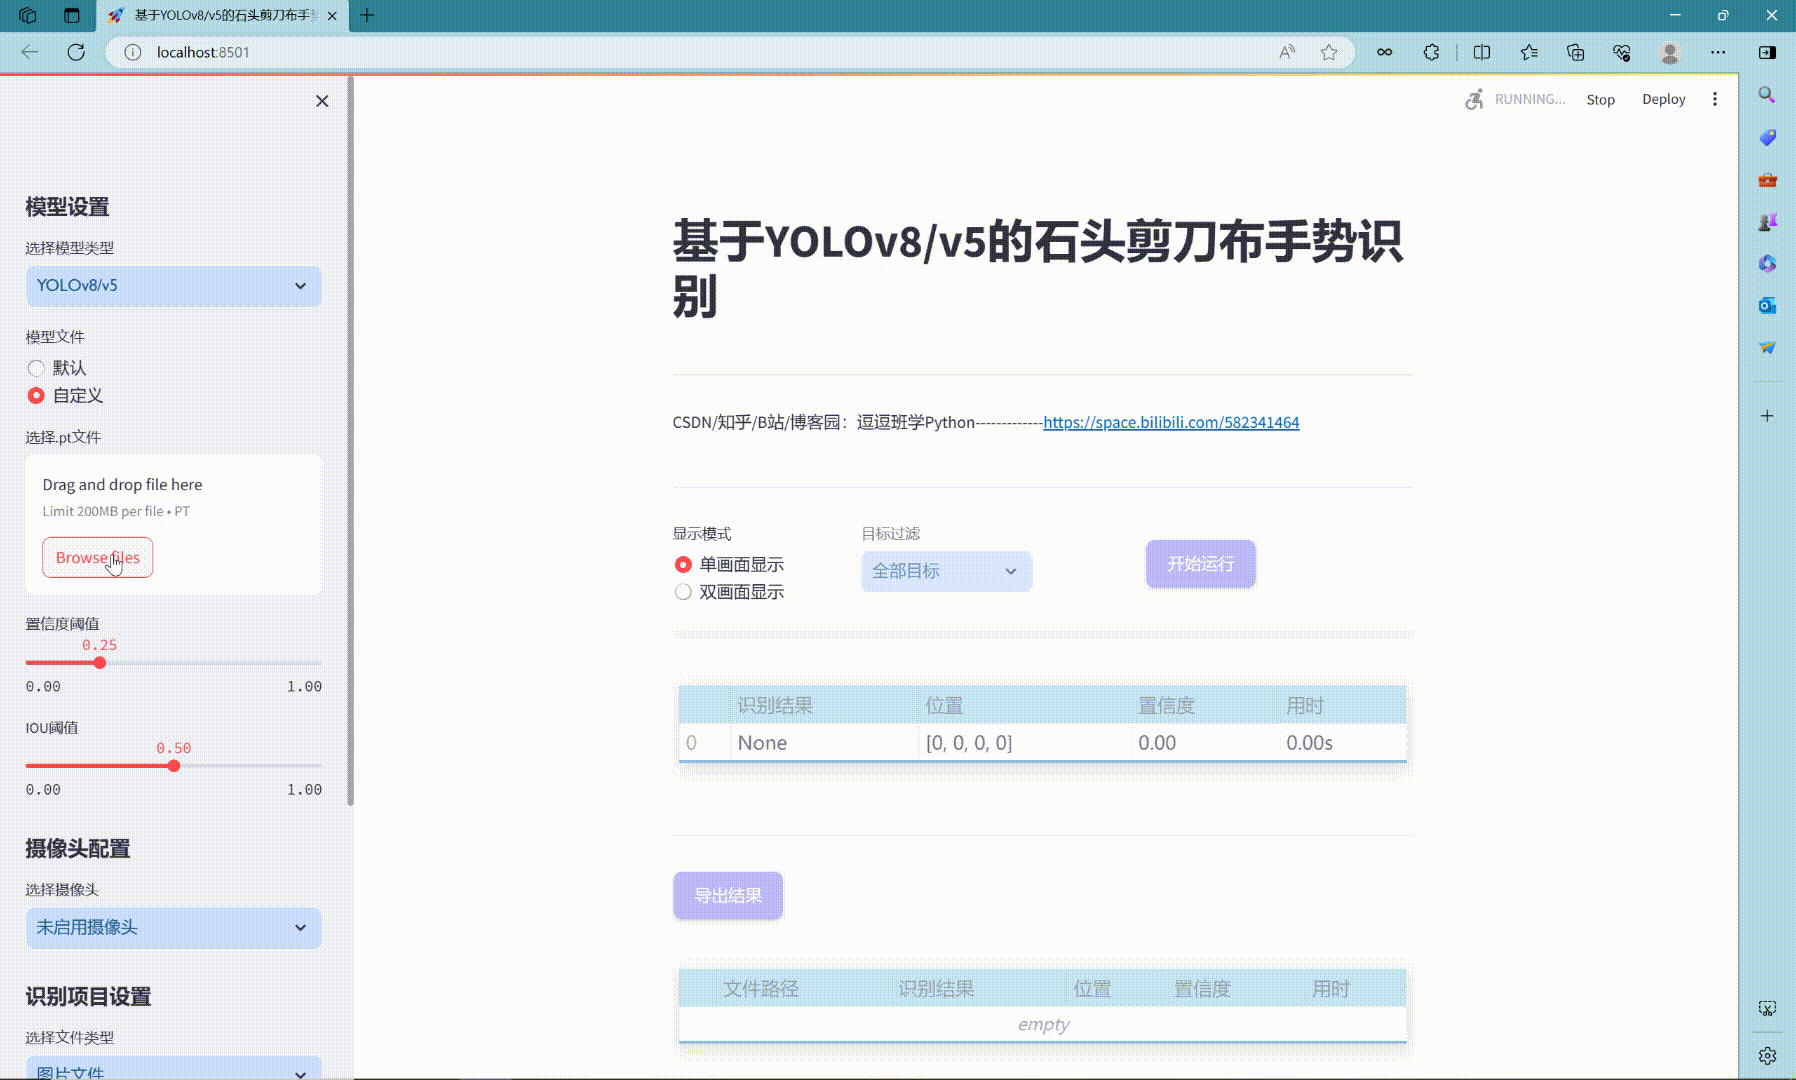Open the Edge sidebar search icon

pyautogui.click(x=1767, y=95)
